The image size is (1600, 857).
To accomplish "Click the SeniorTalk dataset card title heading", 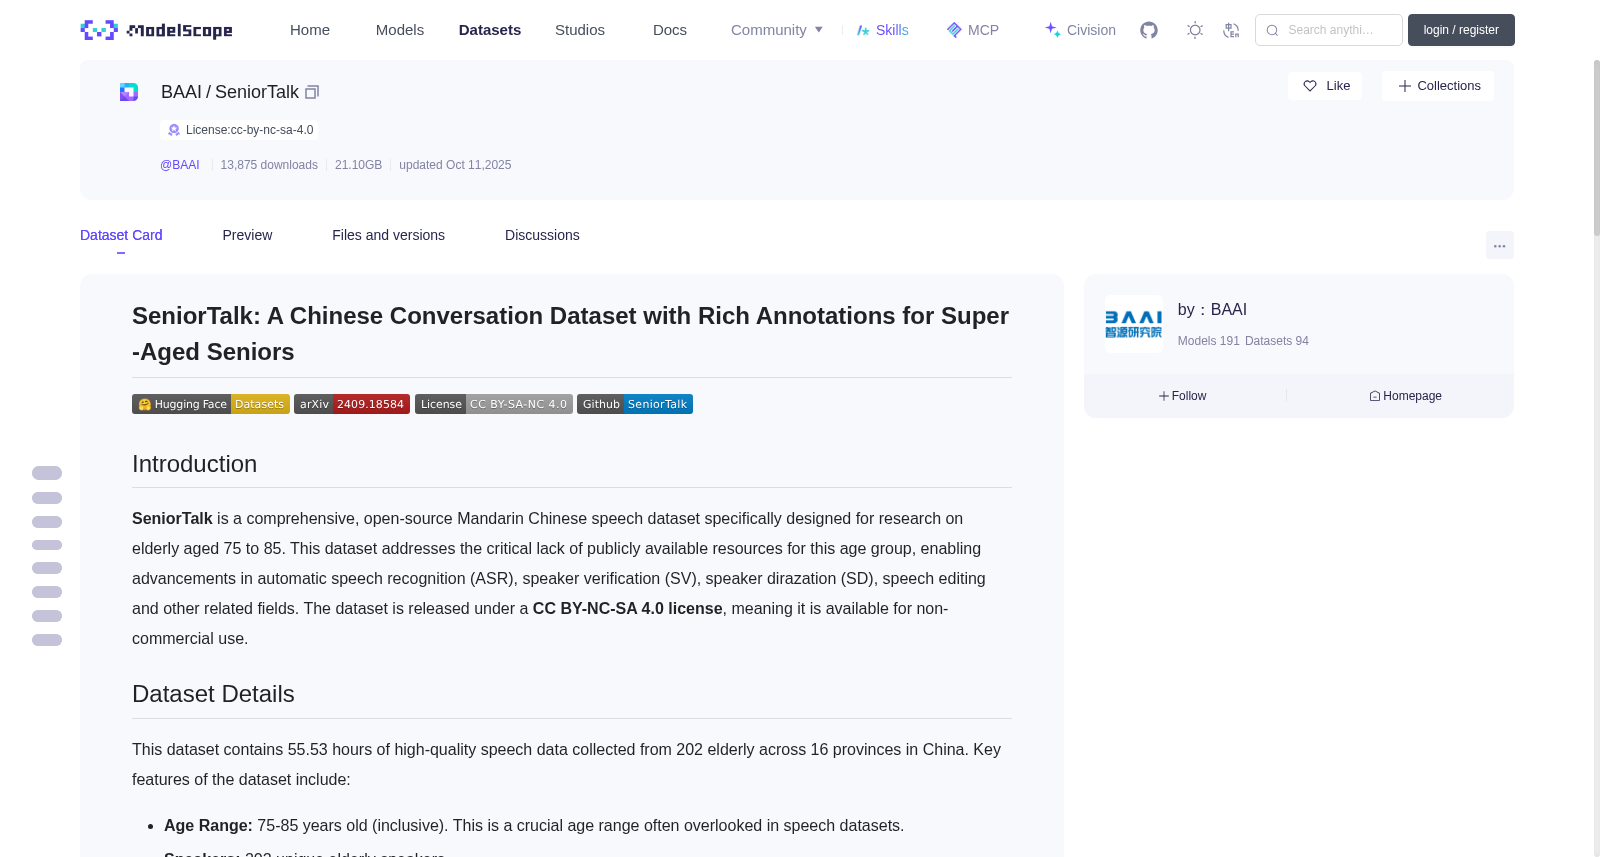I will pyautogui.click(x=571, y=334).
